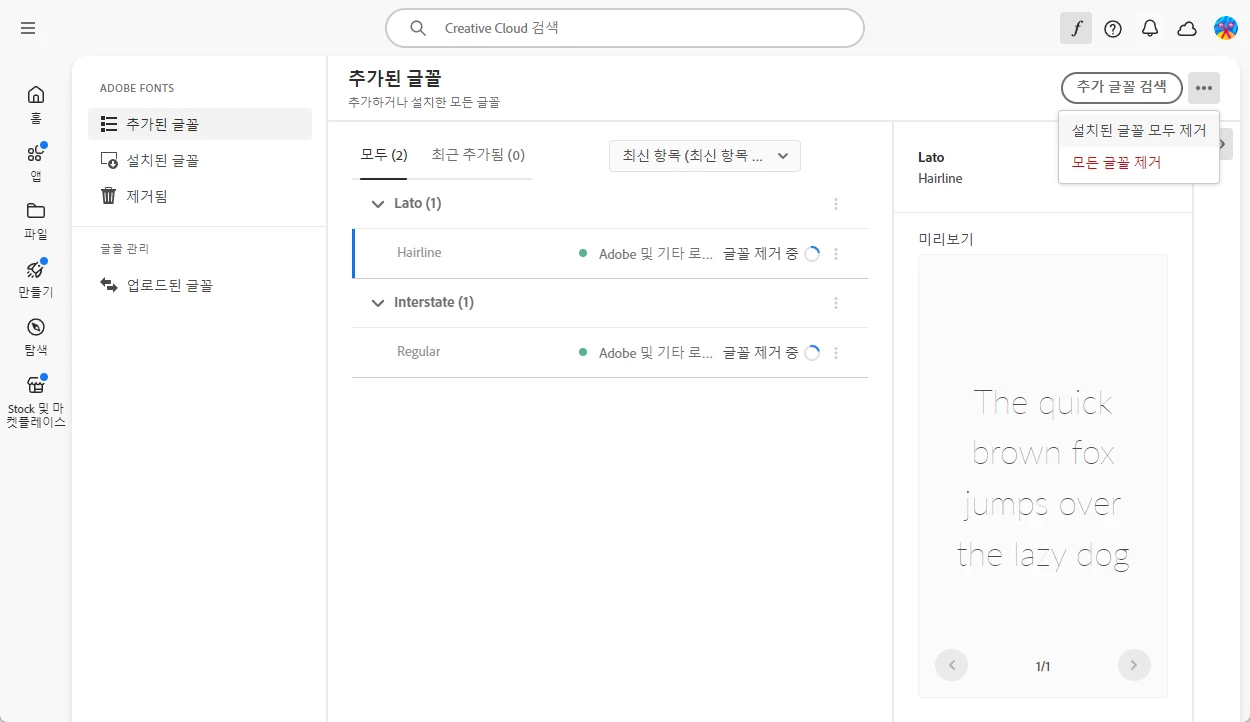Open the 최신 항목 sort dropdown

tap(705, 156)
